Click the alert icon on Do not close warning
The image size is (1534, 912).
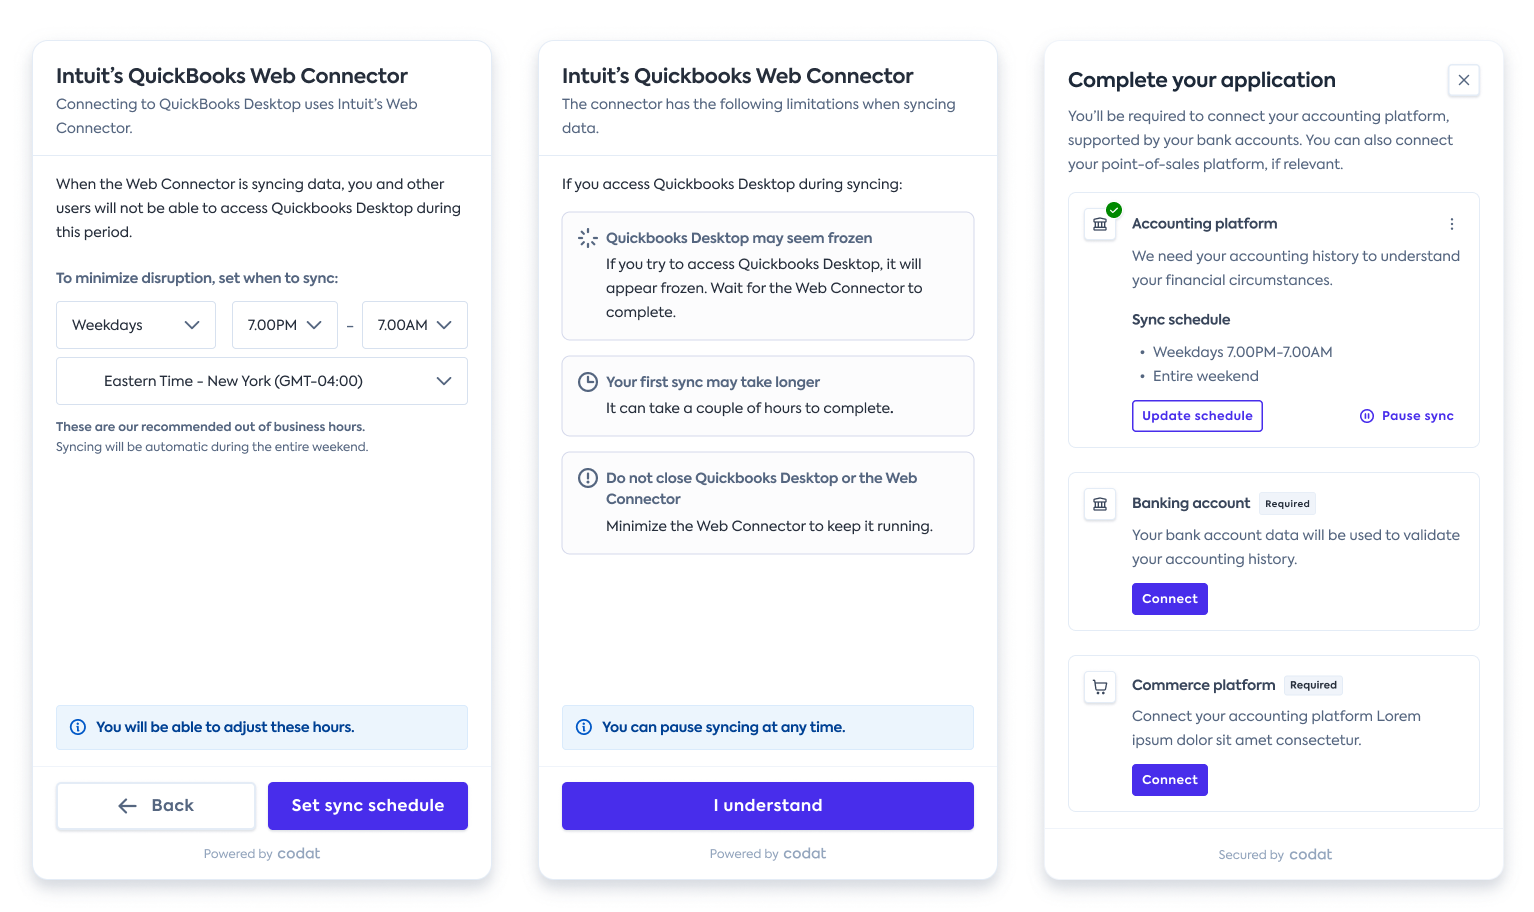pos(587,478)
